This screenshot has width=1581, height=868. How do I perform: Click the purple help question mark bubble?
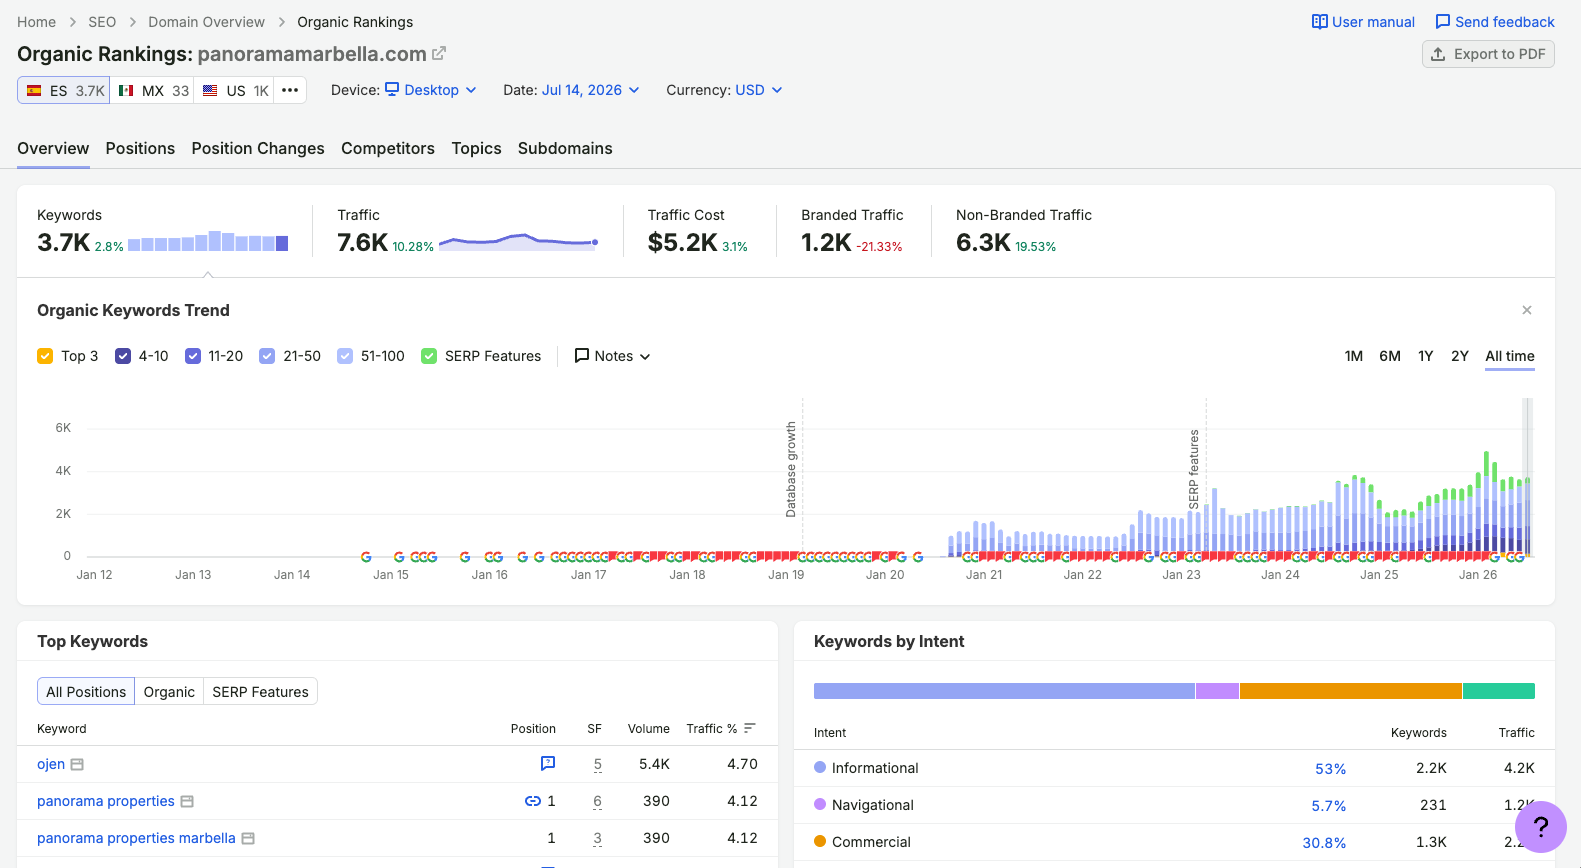click(1541, 826)
